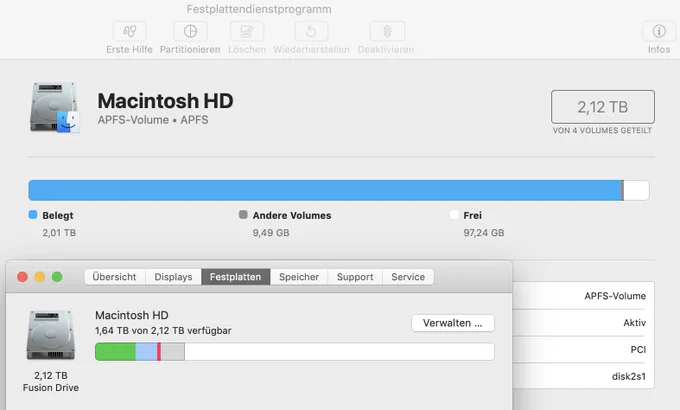Click the Verwalten ... button
680x410 pixels.
453,323
